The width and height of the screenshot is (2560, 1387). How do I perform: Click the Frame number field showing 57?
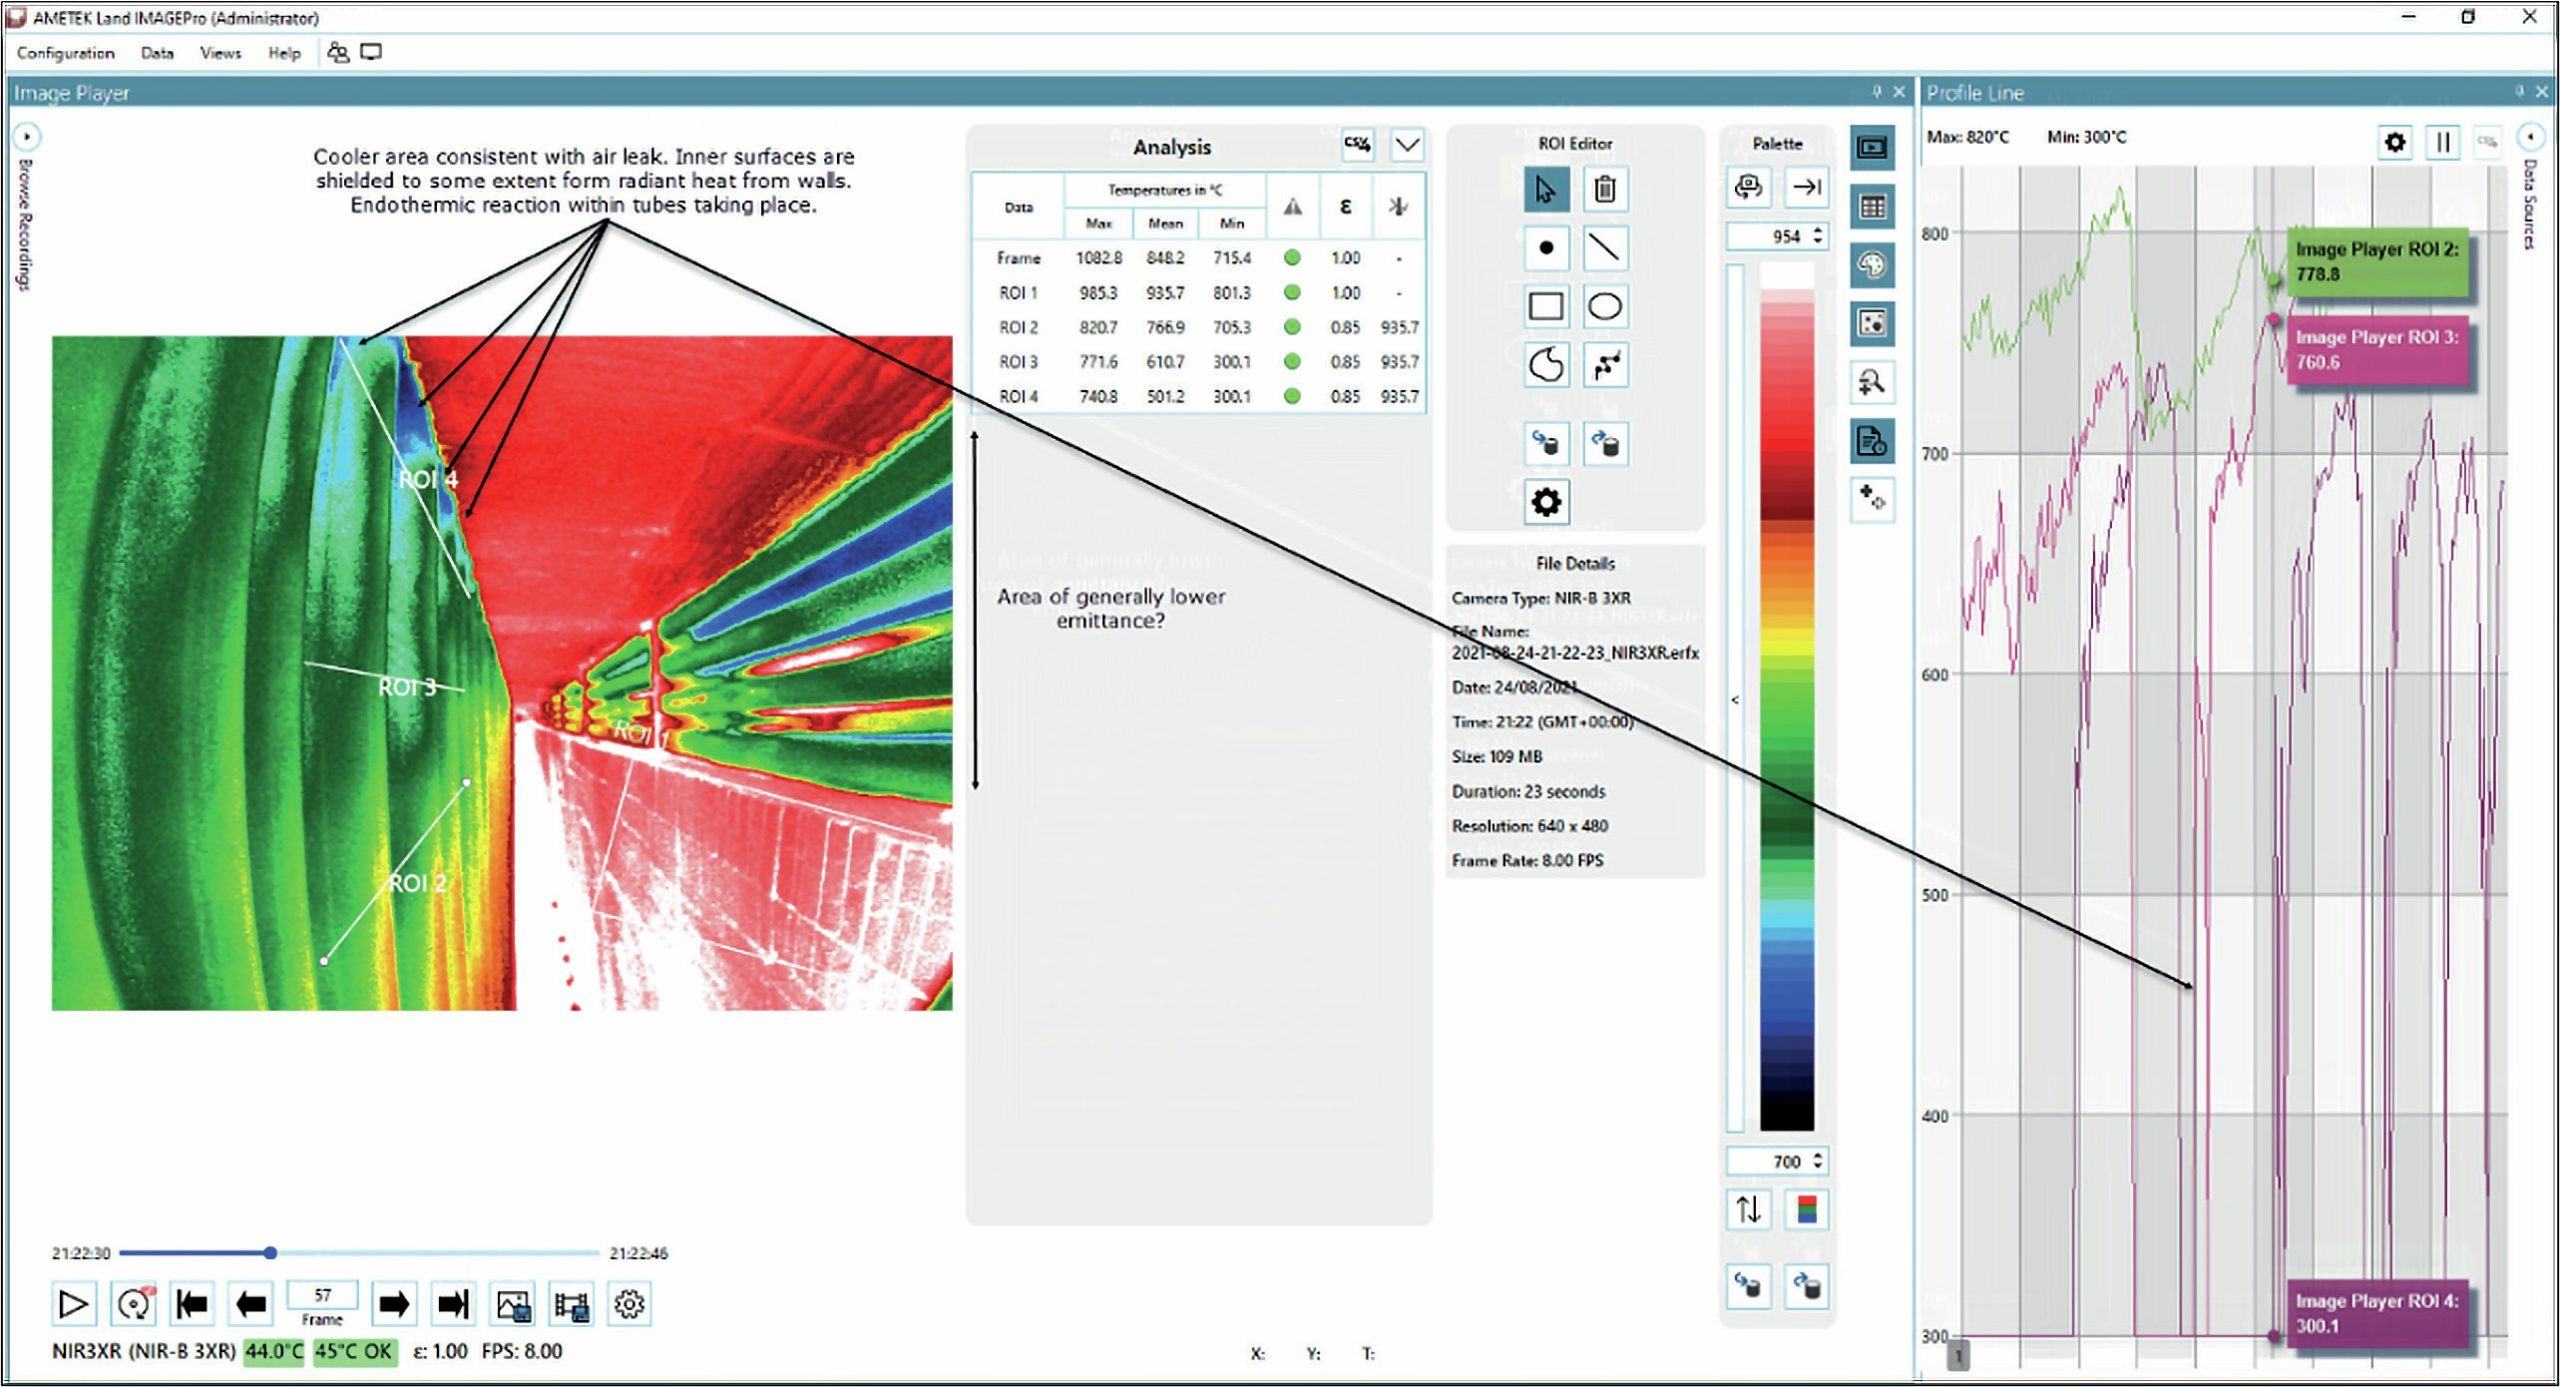tap(322, 1295)
